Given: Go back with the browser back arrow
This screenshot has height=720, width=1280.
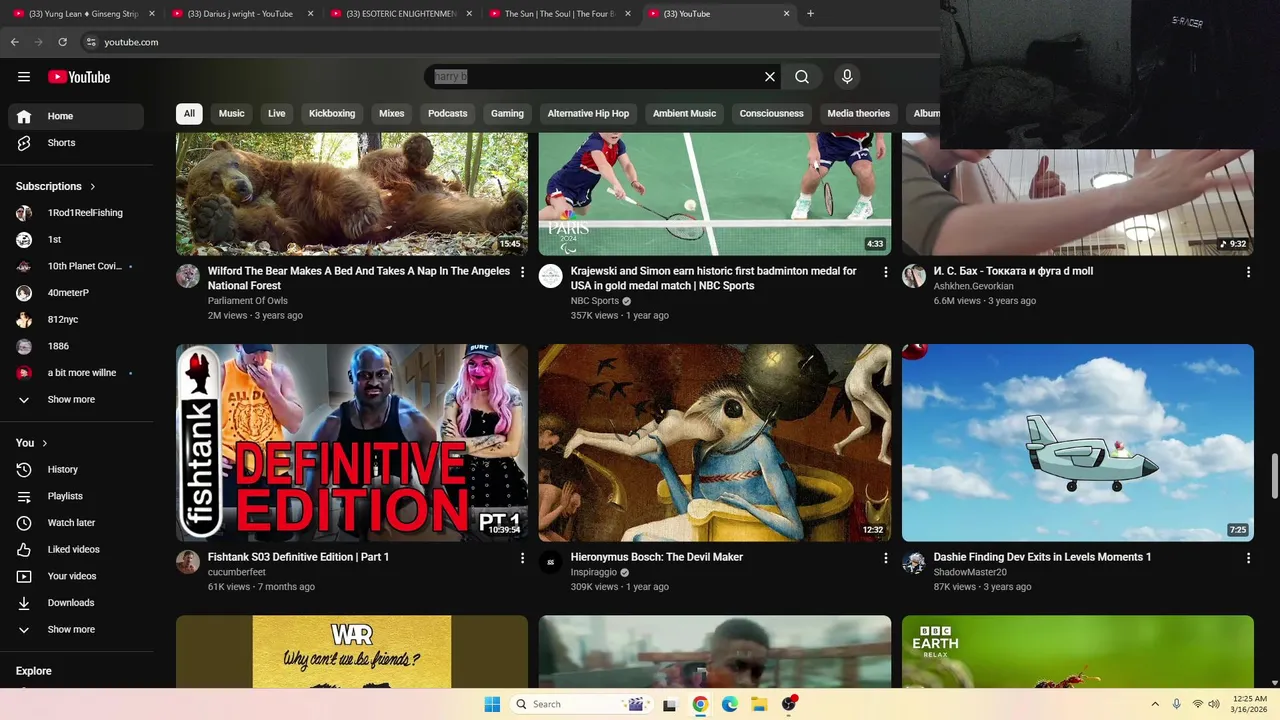Looking at the screenshot, I should pyautogui.click(x=15, y=42).
